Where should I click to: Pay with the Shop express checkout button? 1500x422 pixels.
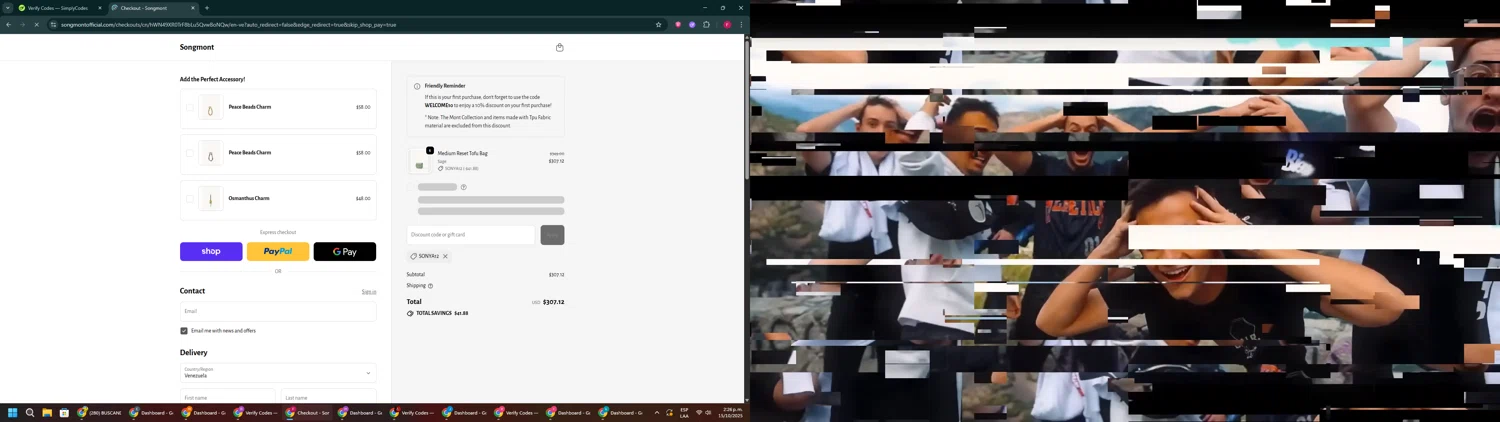tap(211, 251)
